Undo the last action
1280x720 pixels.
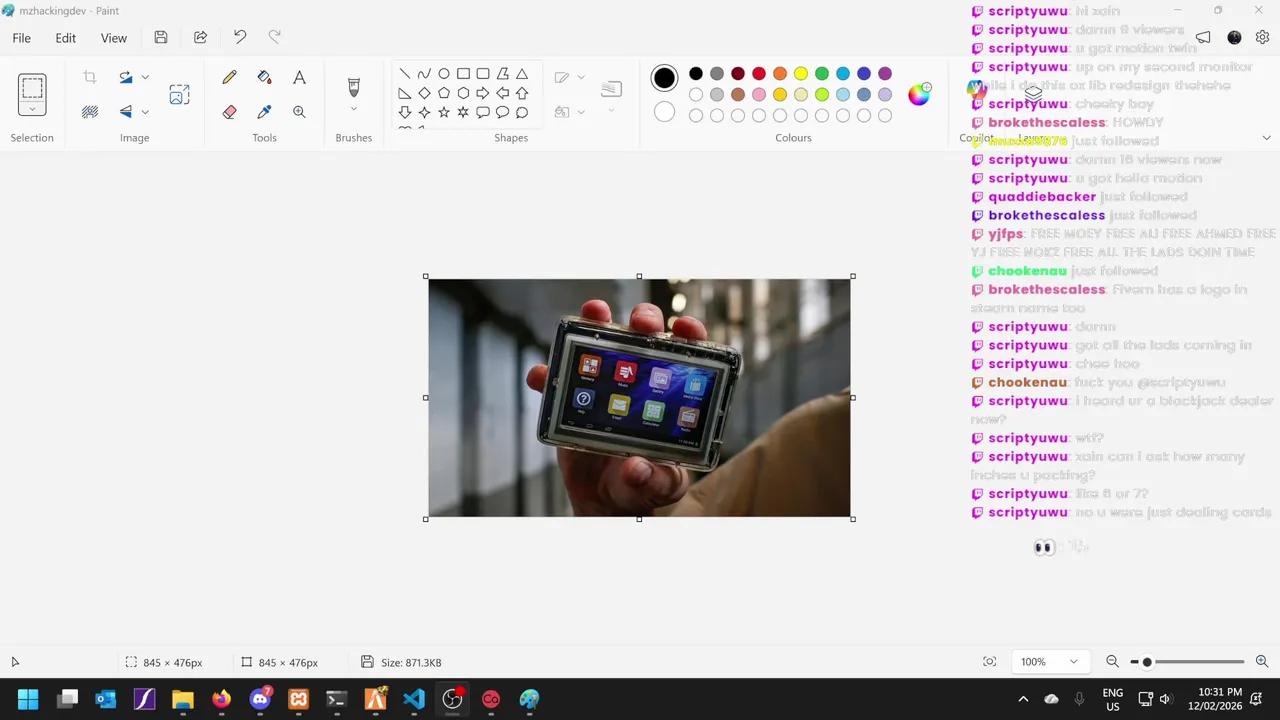point(240,37)
